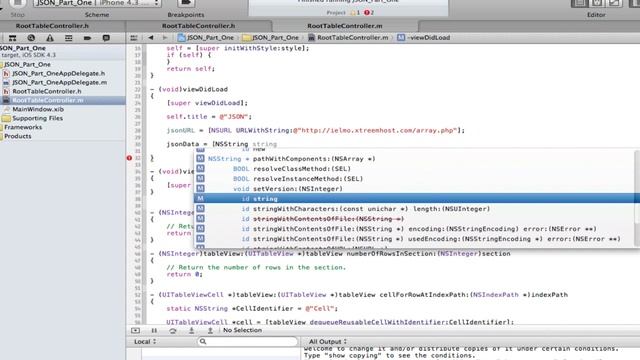The image size is (640, 360).
Task: Click the No Selection debug label
Action: pyautogui.click(x=242, y=330)
